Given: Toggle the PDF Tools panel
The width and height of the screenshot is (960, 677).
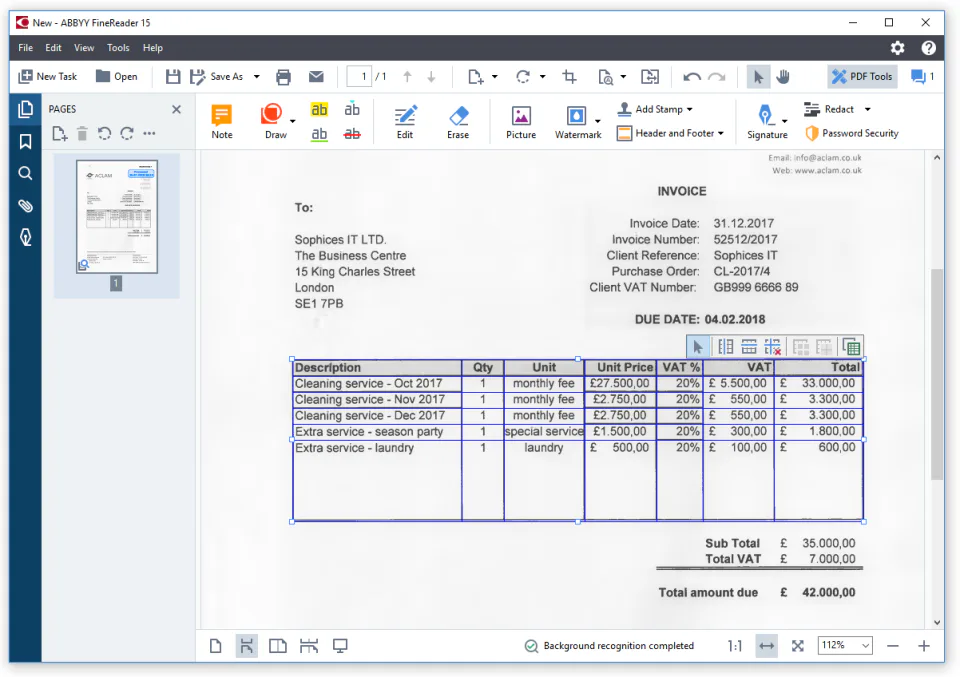Looking at the screenshot, I should coord(862,77).
